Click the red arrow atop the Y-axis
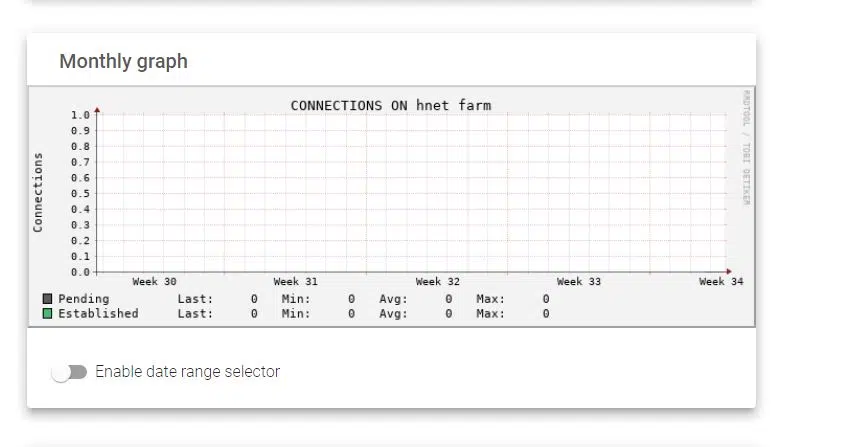This screenshot has width=865, height=447. (x=97, y=110)
